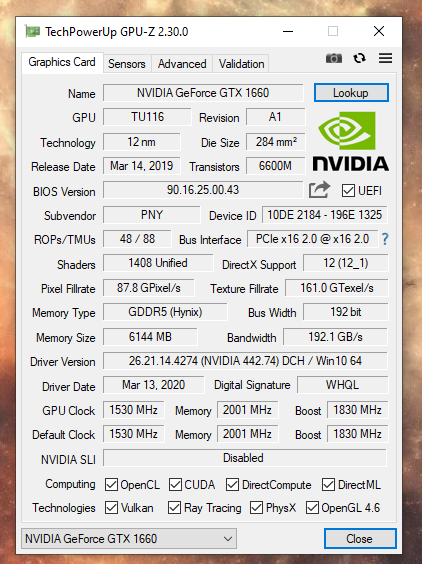Click the Technology field 12 nm

tap(141, 142)
